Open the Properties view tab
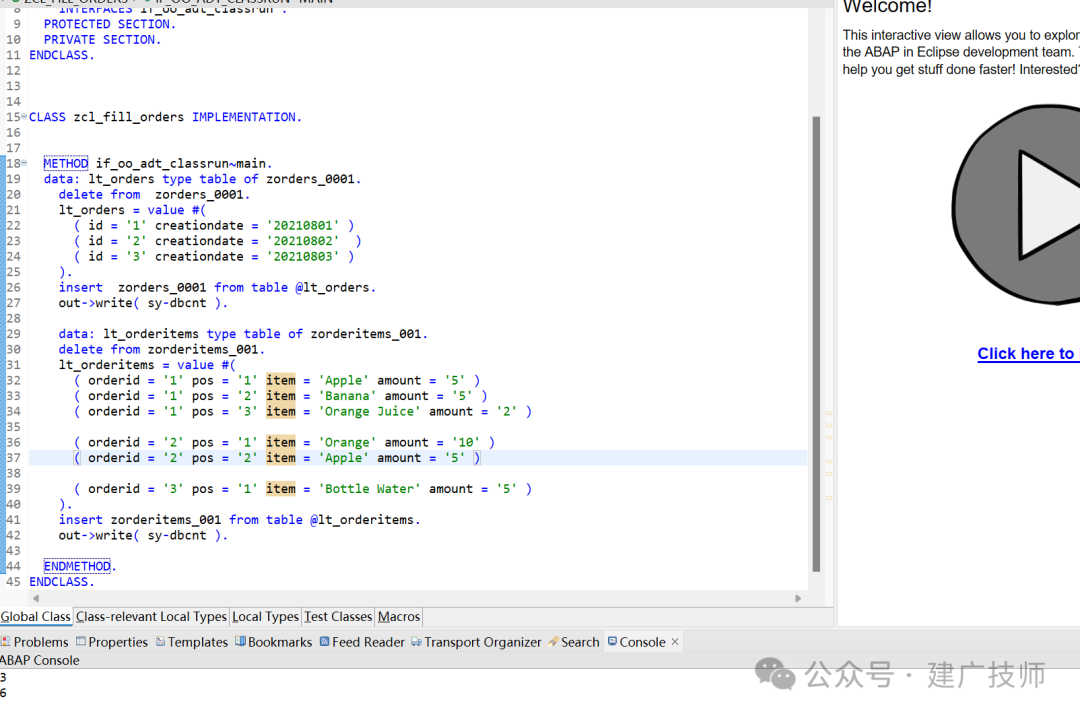1080x718 pixels. [x=112, y=642]
